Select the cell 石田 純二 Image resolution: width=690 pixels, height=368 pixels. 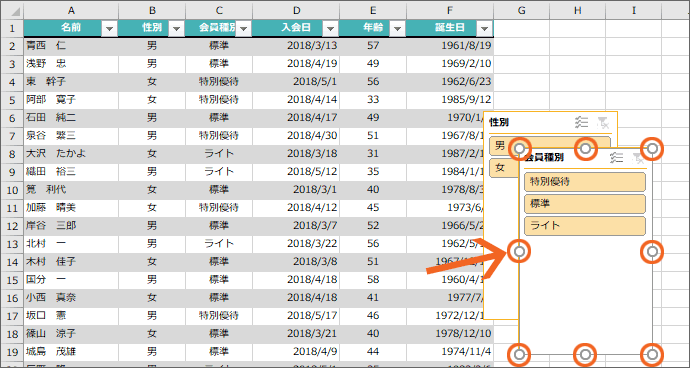tap(71, 118)
